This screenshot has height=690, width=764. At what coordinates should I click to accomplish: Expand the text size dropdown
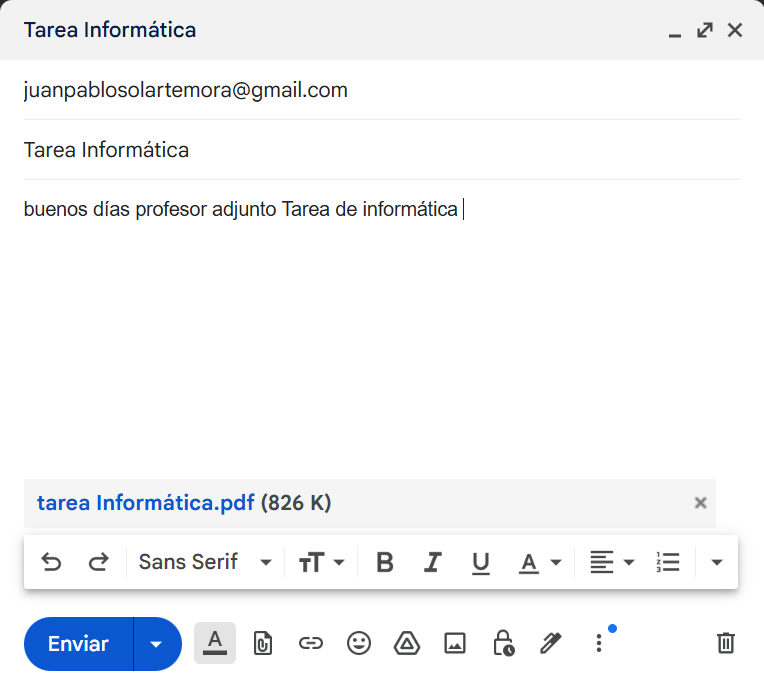coord(321,562)
